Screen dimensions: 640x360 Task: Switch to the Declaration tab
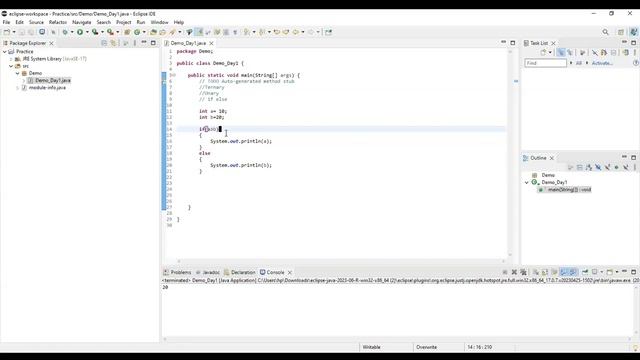tap(240, 272)
